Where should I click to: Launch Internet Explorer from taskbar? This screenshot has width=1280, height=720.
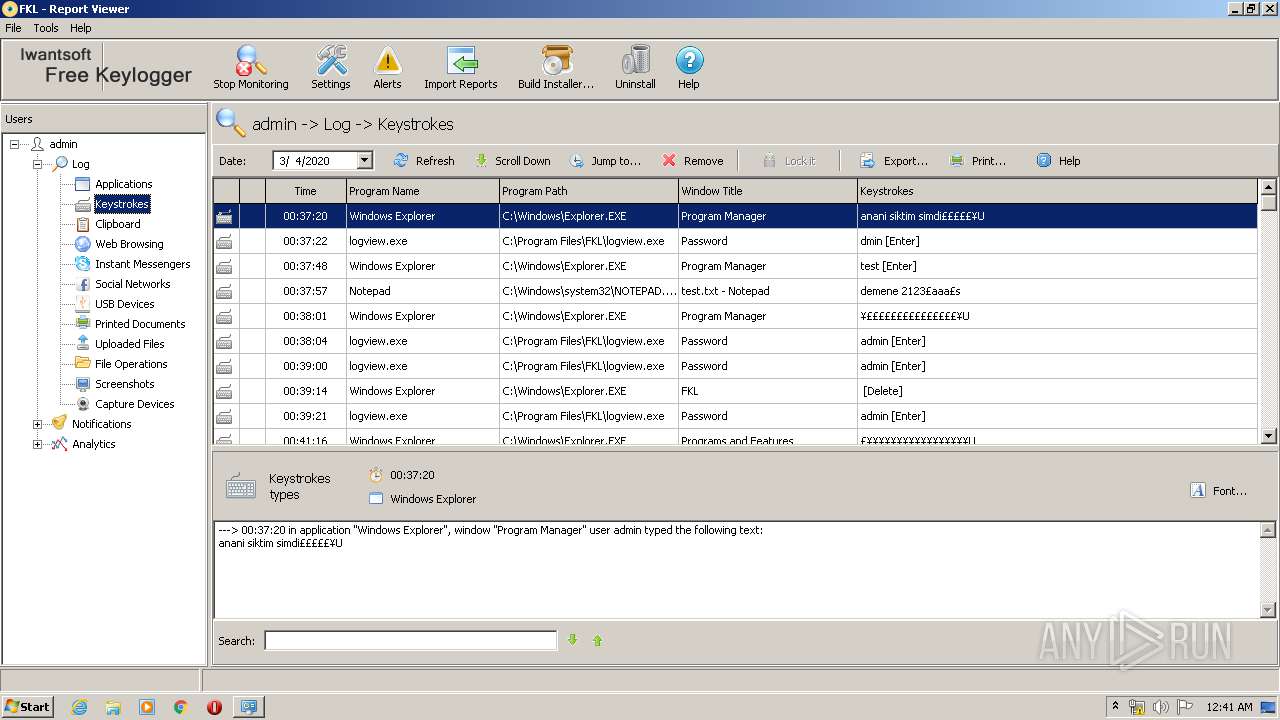[x=79, y=707]
